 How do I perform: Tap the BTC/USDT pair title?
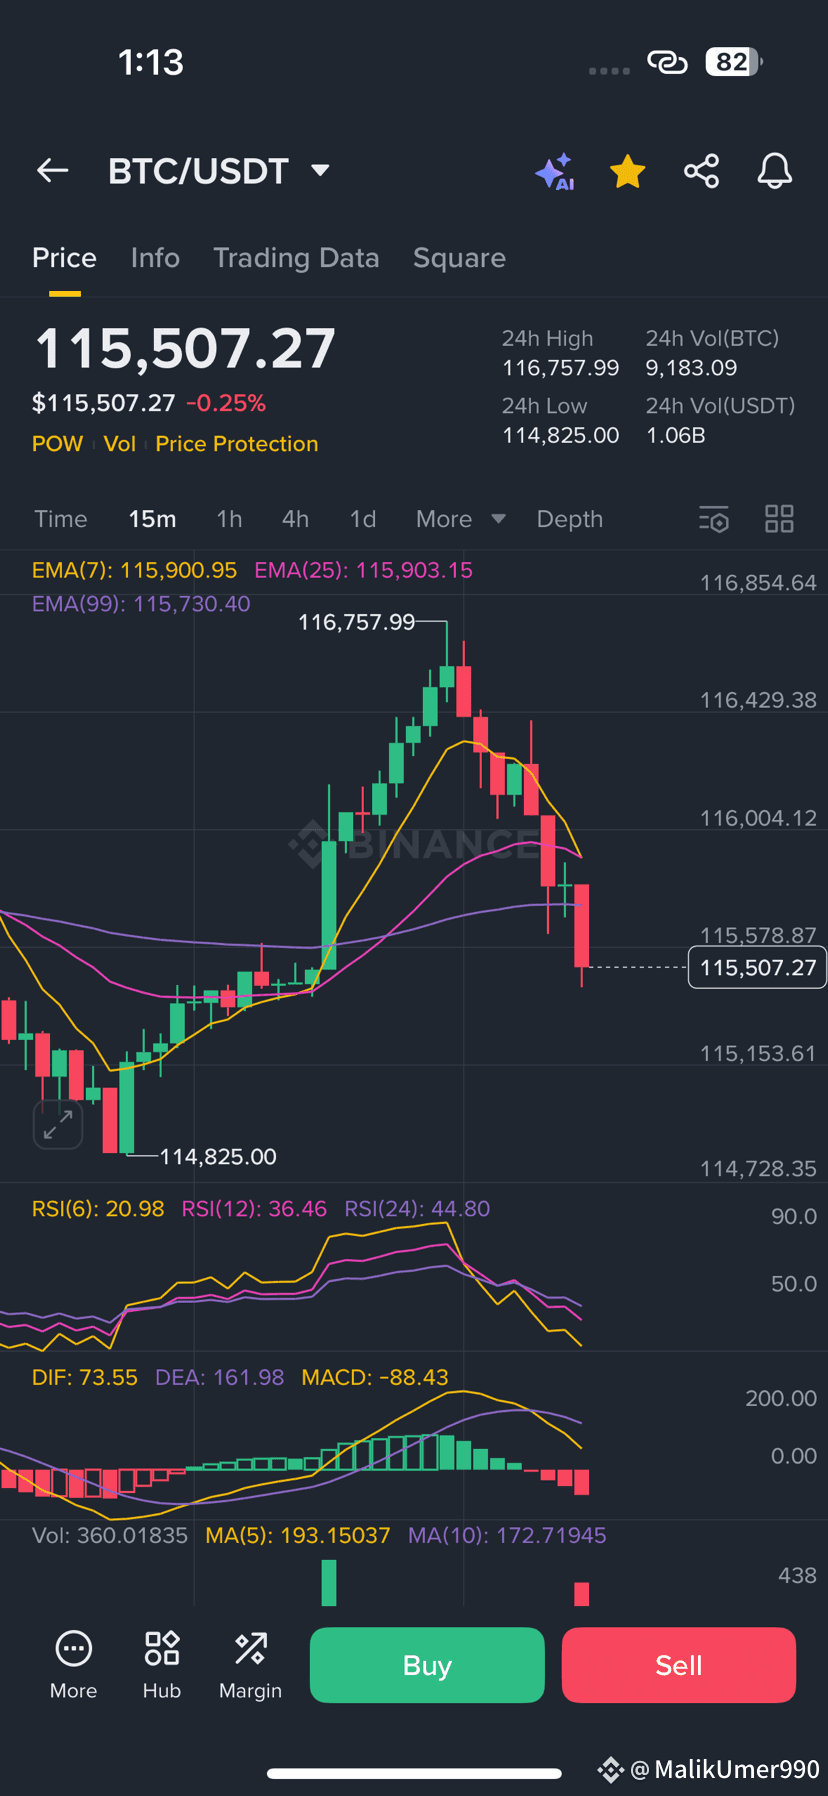(x=198, y=171)
